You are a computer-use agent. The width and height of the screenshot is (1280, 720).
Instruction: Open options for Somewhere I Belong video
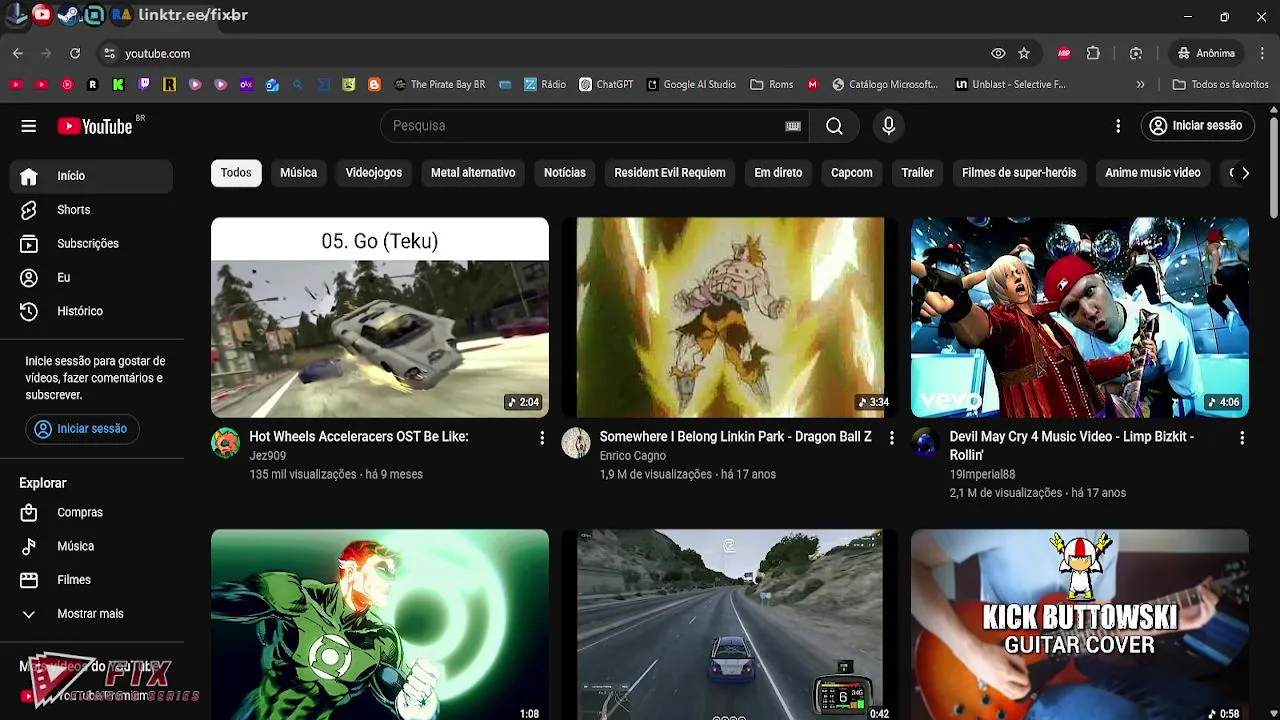point(892,438)
